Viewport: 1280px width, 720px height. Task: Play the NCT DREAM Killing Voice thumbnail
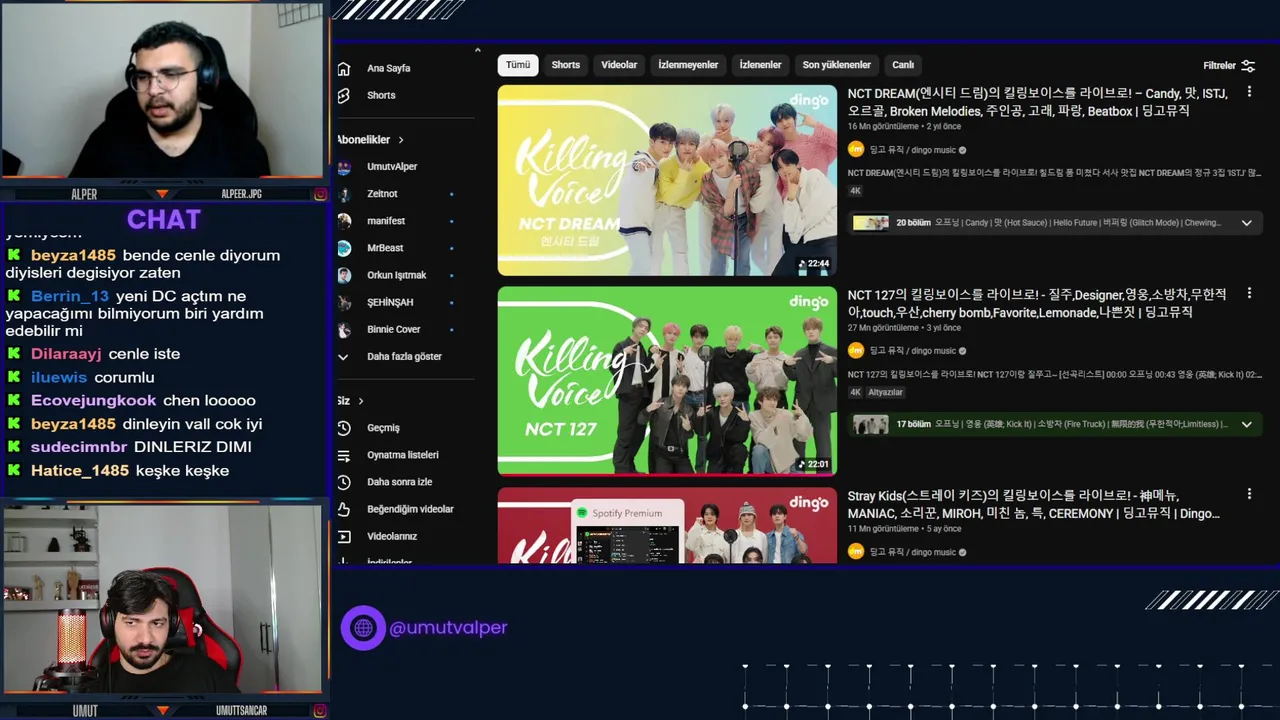[x=667, y=180]
